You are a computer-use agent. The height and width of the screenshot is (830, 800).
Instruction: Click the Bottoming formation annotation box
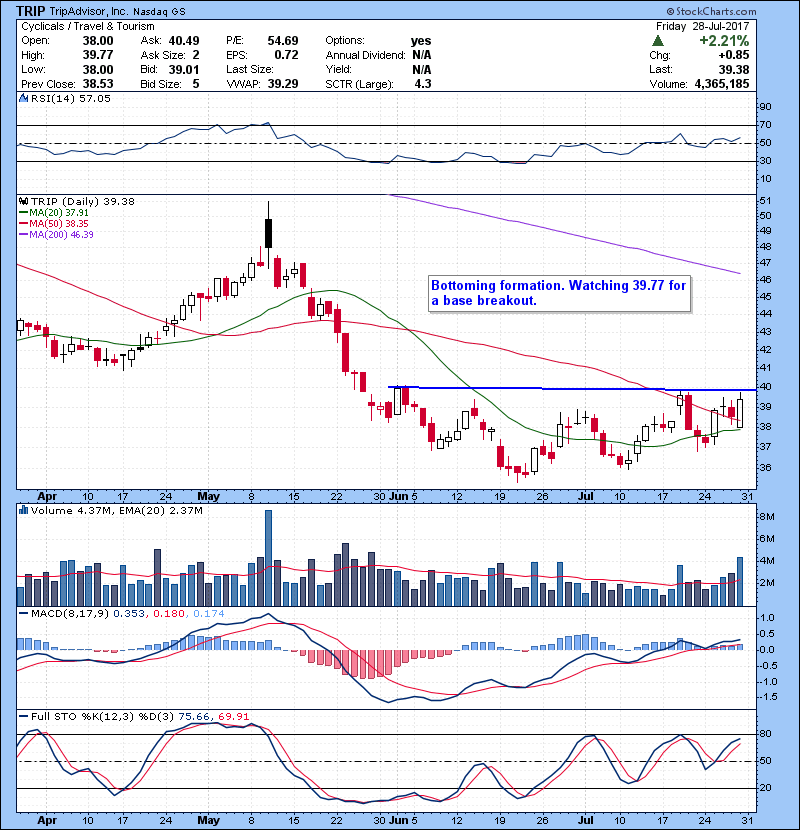559,293
